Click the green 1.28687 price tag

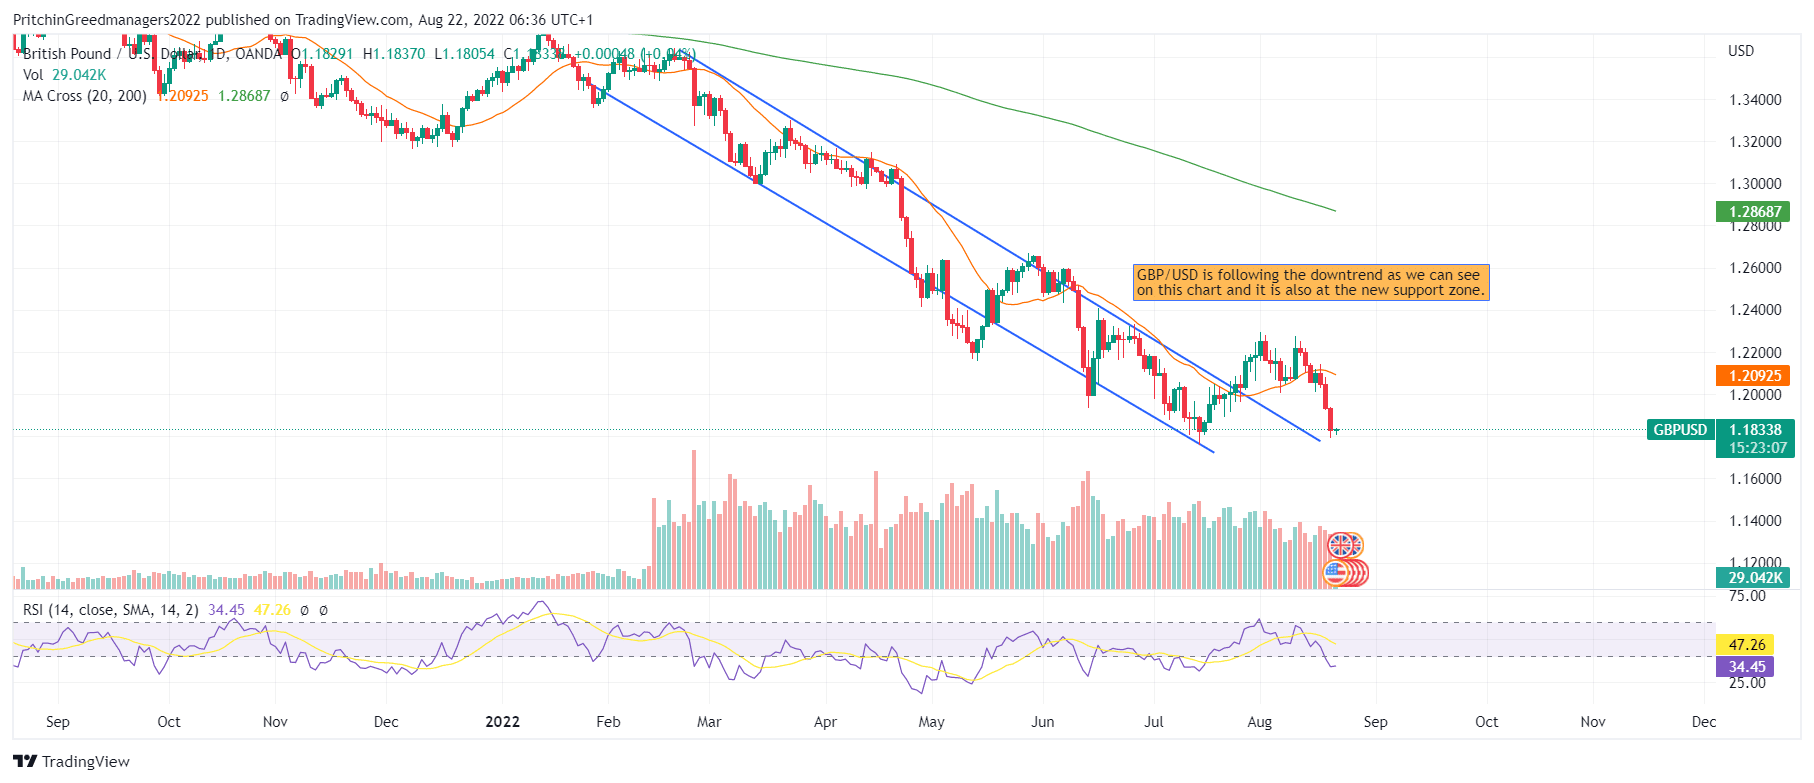[1752, 211]
